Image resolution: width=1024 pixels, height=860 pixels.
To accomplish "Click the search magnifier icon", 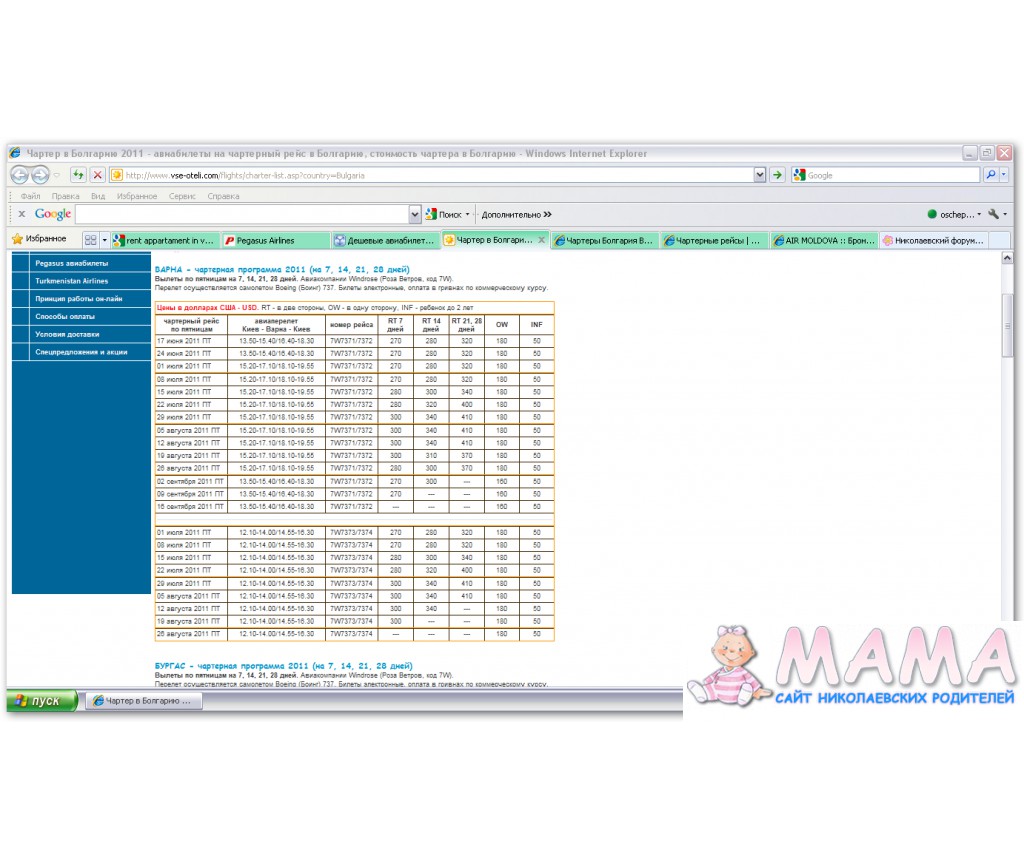I will [x=991, y=175].
